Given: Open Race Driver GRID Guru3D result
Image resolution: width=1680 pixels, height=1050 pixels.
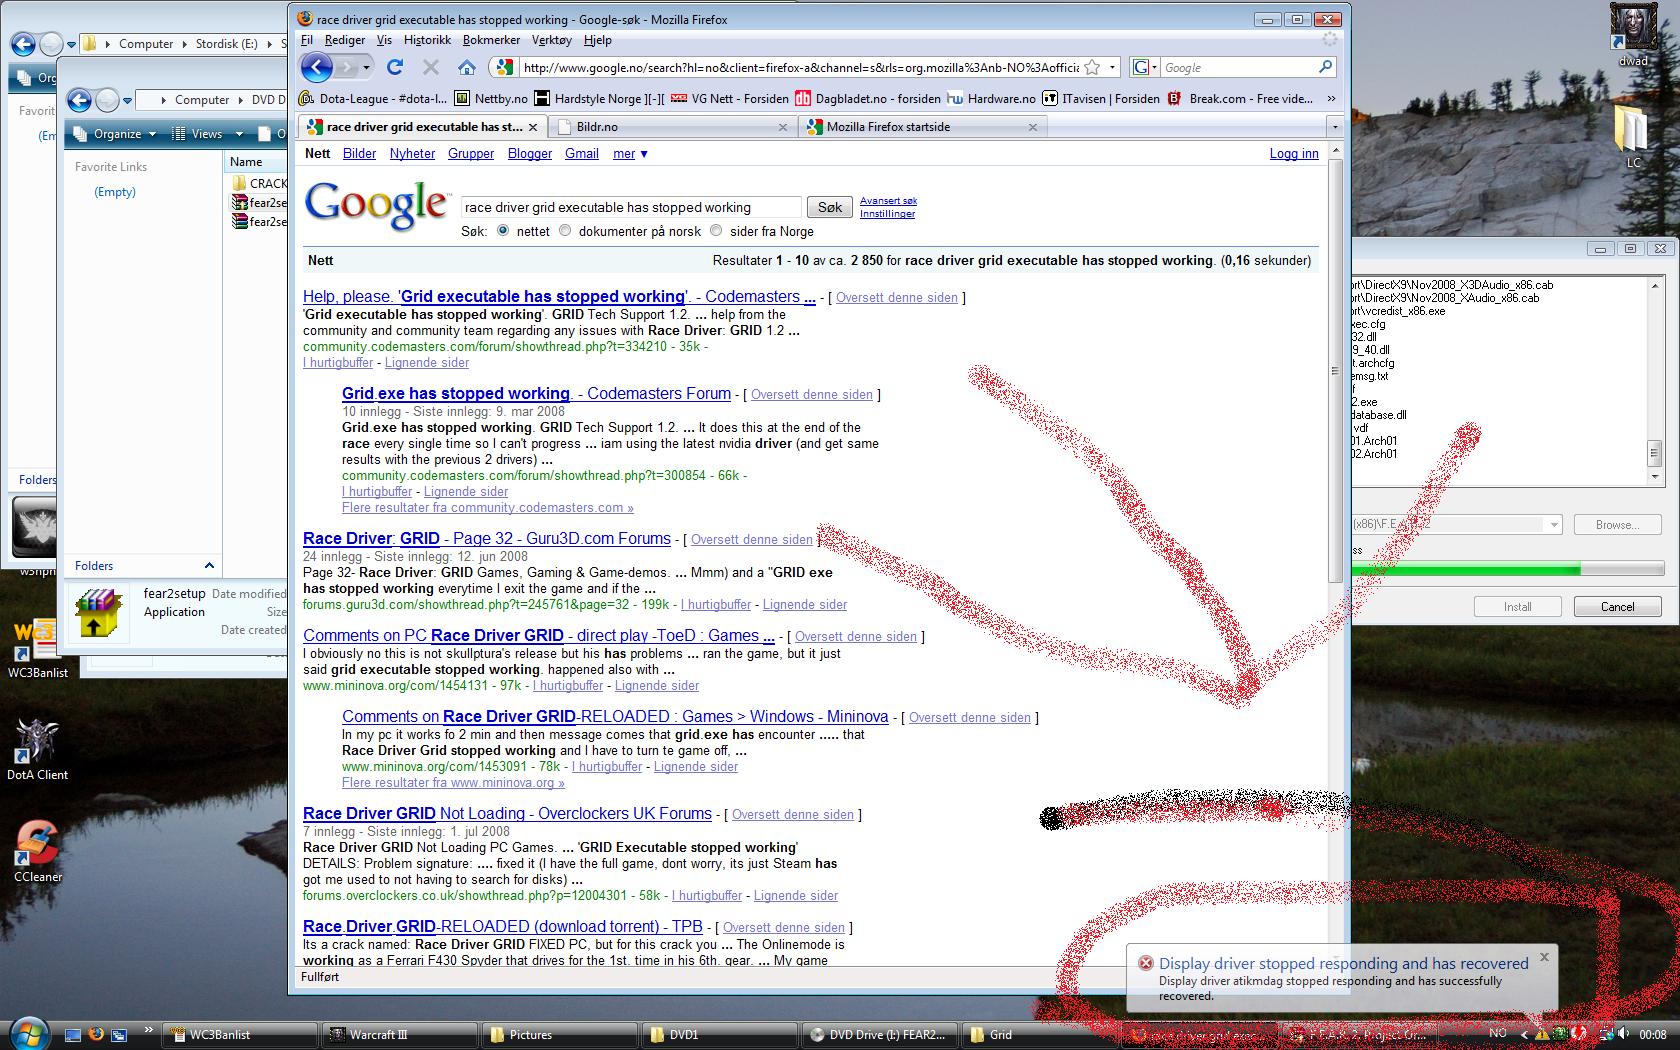Looking at the screenshot, I should tap(487, 538).
